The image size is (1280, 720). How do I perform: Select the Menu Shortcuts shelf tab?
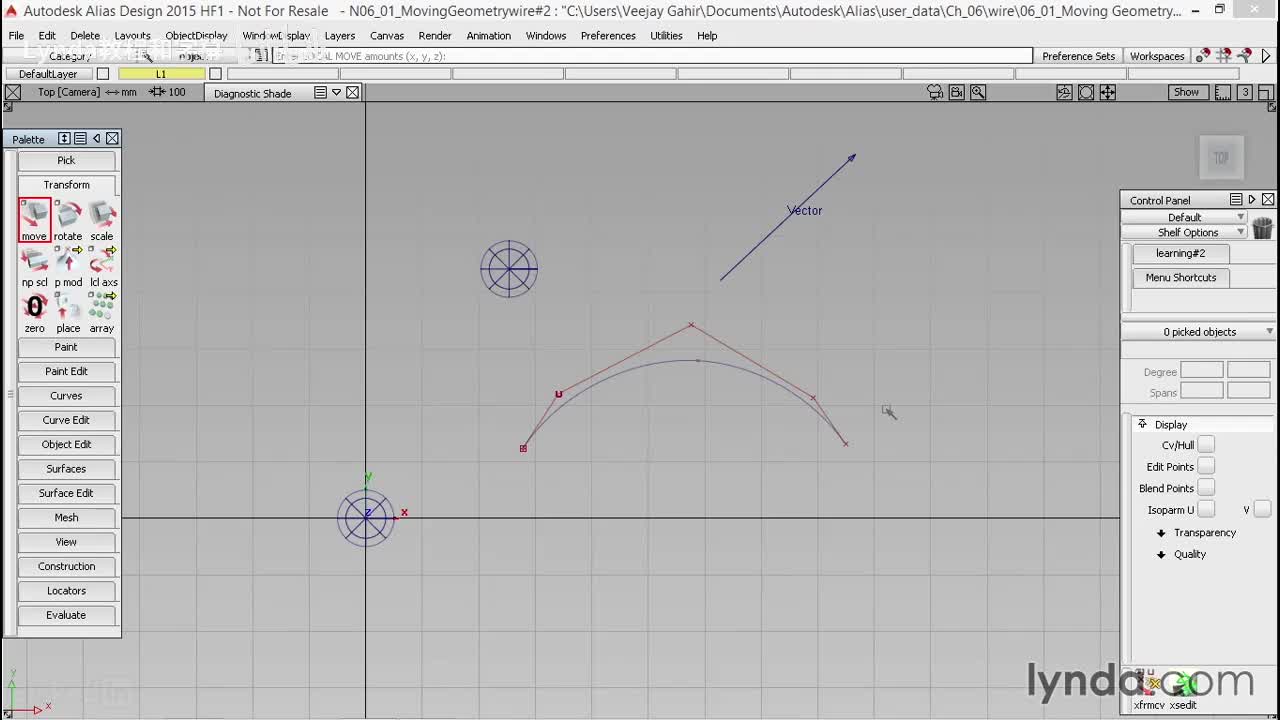click(x=1180, y=278)
